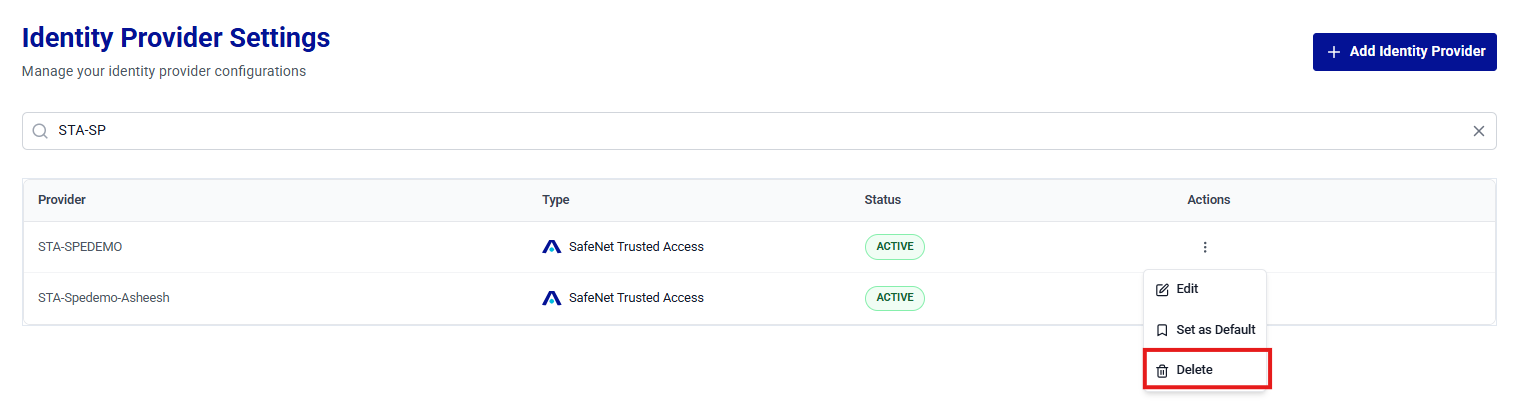1514x410 pixels.
Task: Click the Add Identity Provider button
Action: 1404,52
